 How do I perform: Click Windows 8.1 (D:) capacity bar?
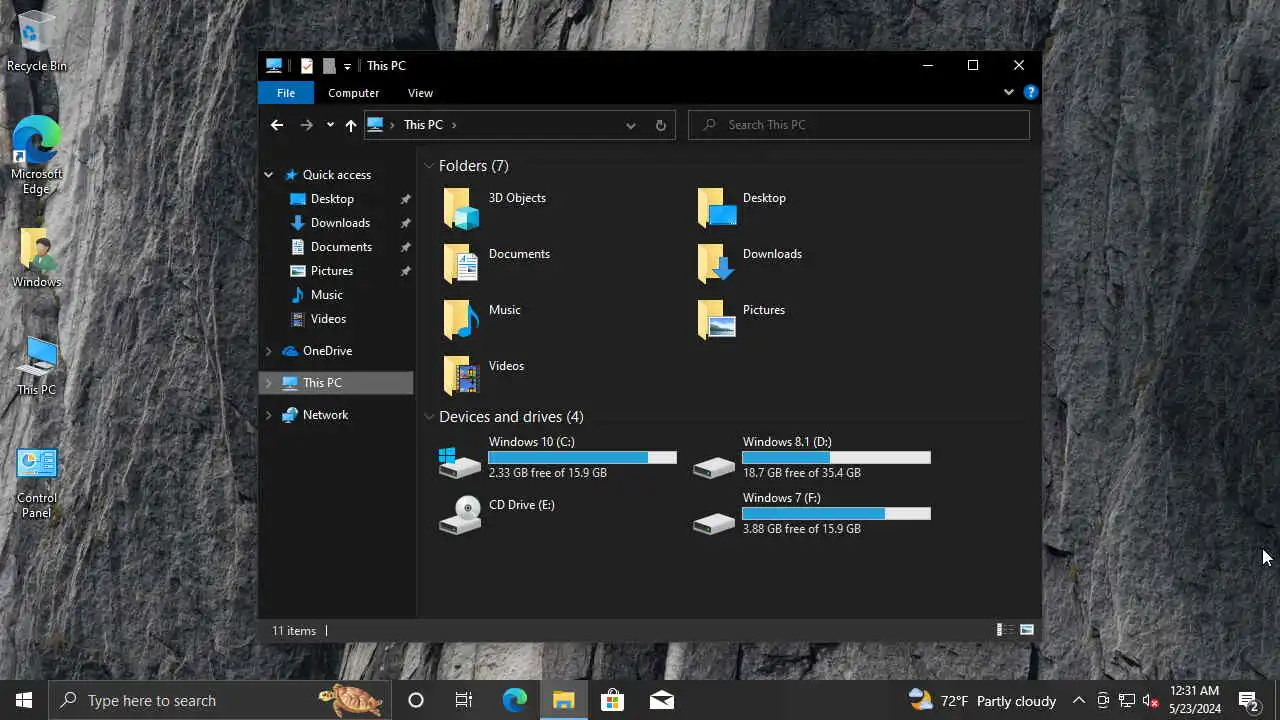pyautogui.click(x=836, y=457)
